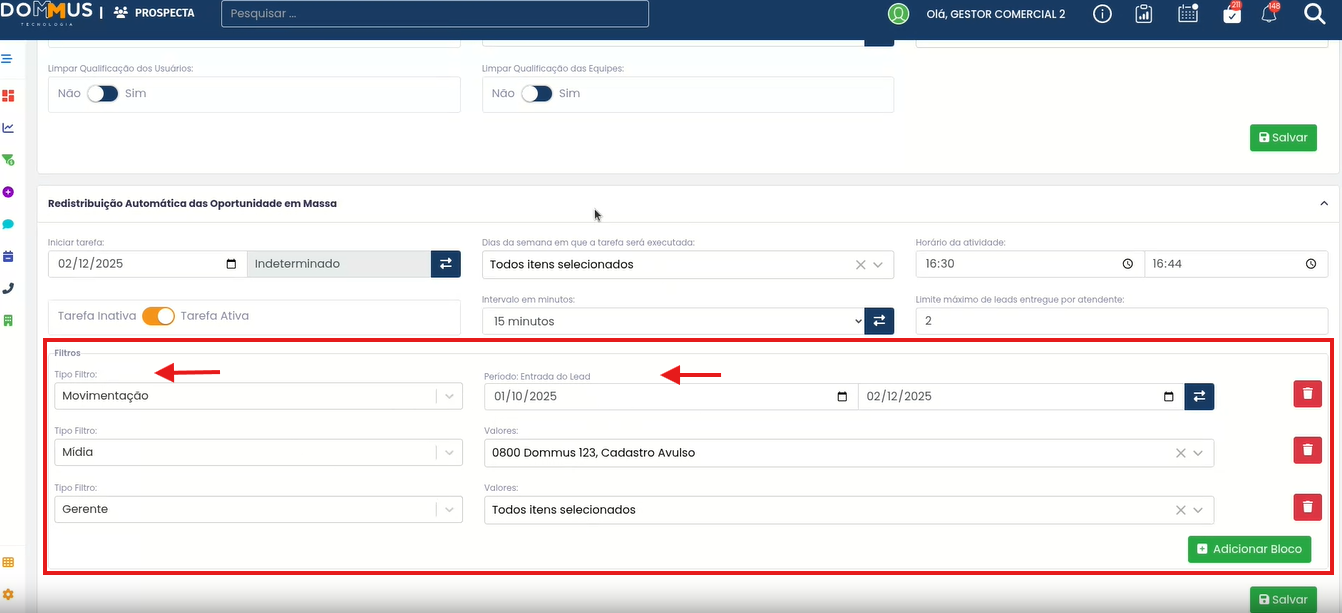Click the Adicionar Bloco button

pos(1249,549)
